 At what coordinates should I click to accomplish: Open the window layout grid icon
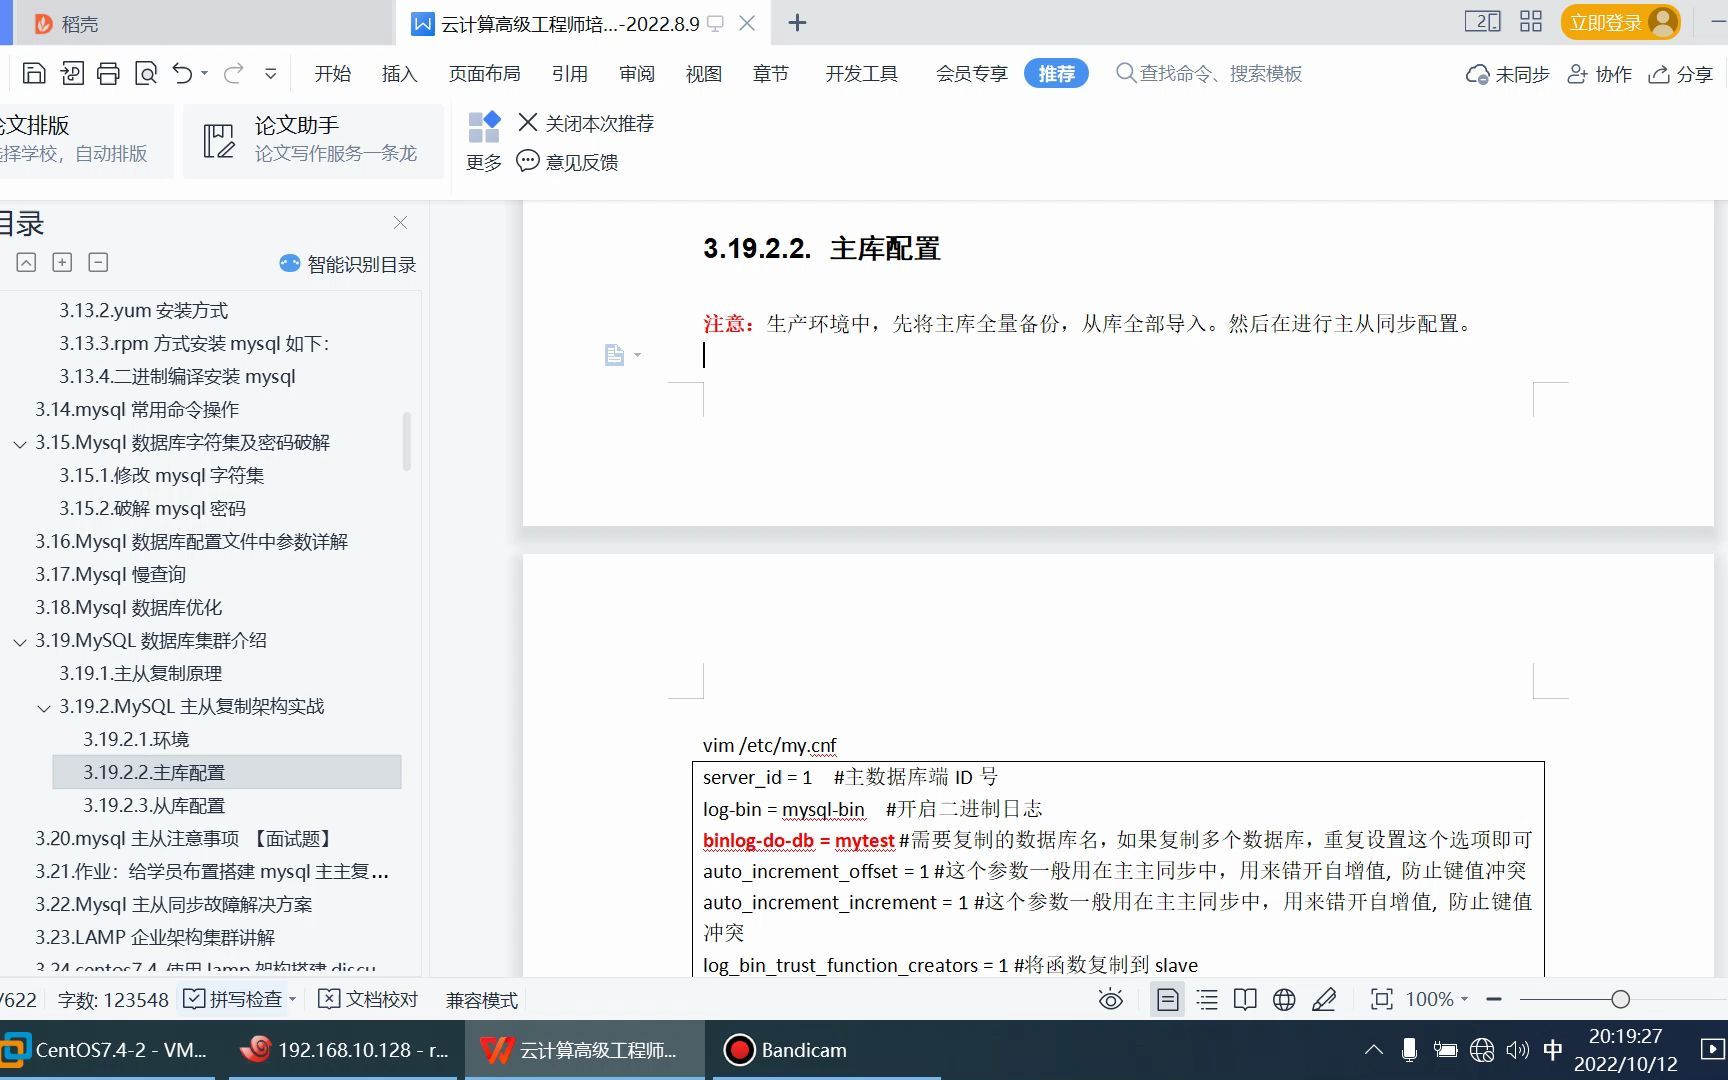click(x=1531, y=21)
